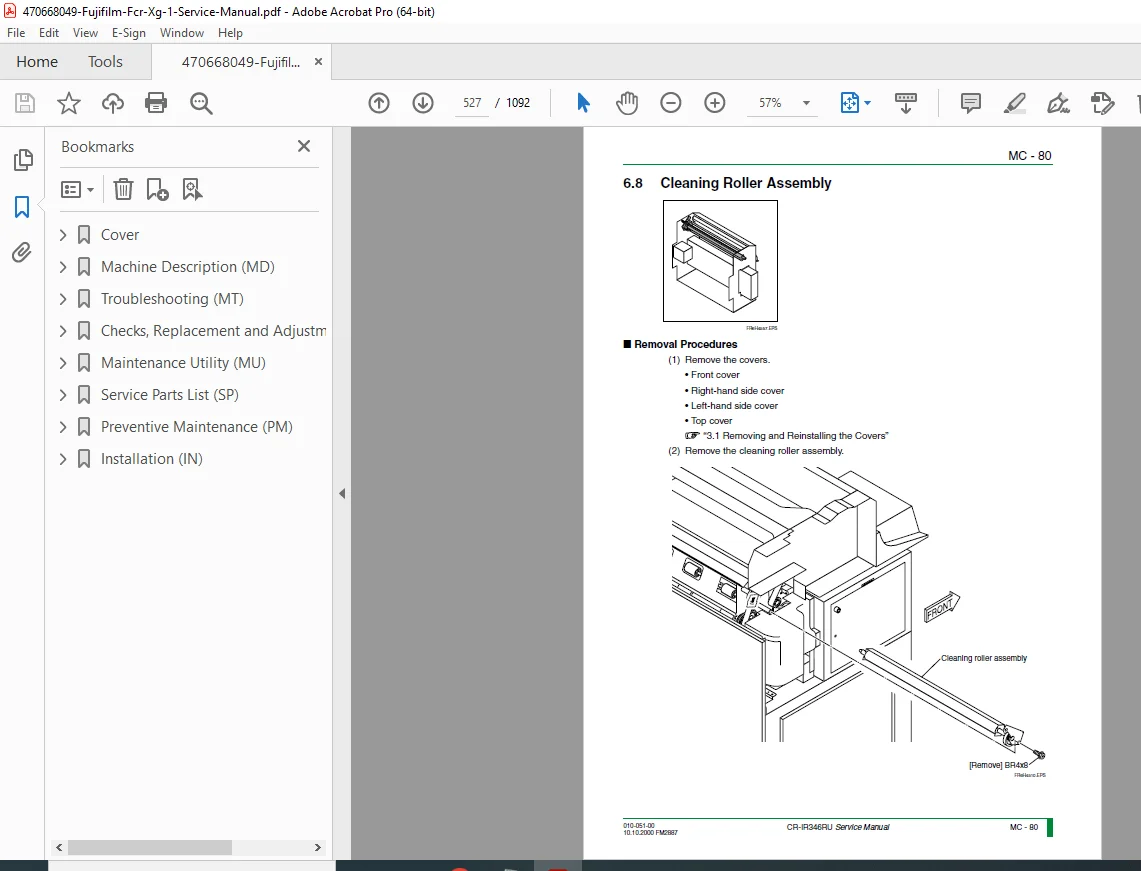
Task: Click the find current bookmark icon
Action: tap(192, 190)
